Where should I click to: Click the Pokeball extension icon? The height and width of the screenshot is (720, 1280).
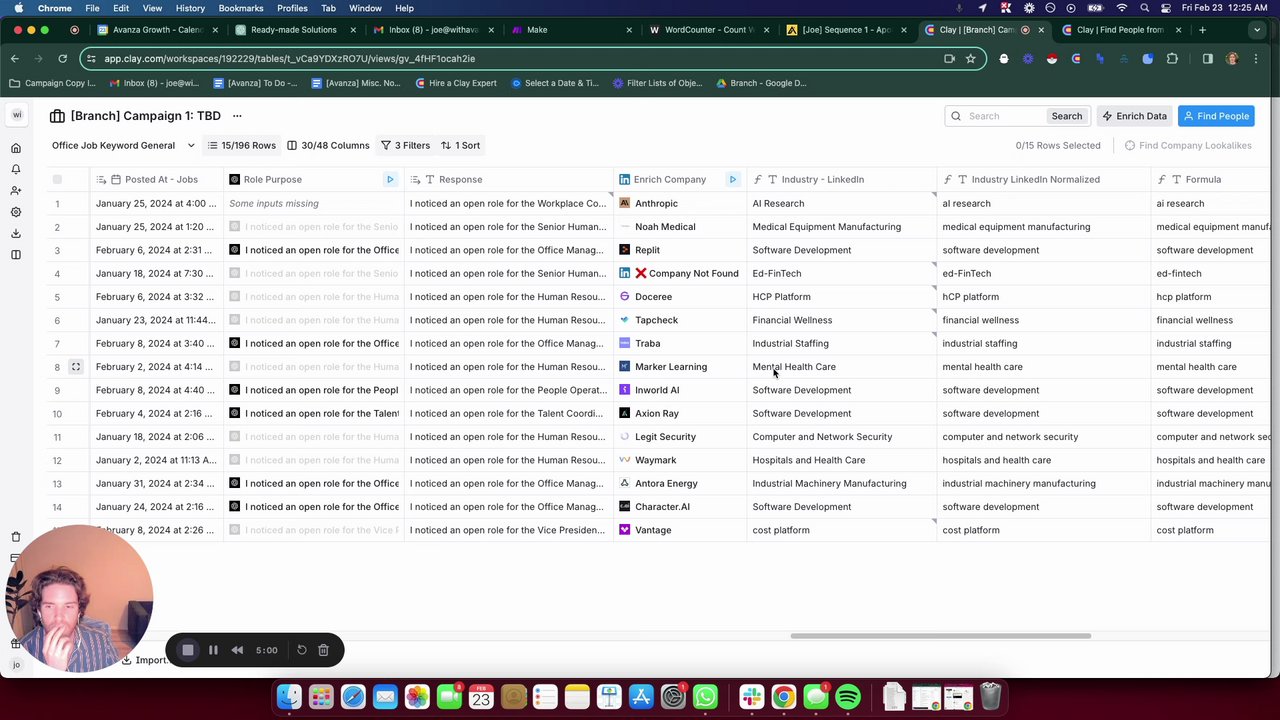[1051, 58]
